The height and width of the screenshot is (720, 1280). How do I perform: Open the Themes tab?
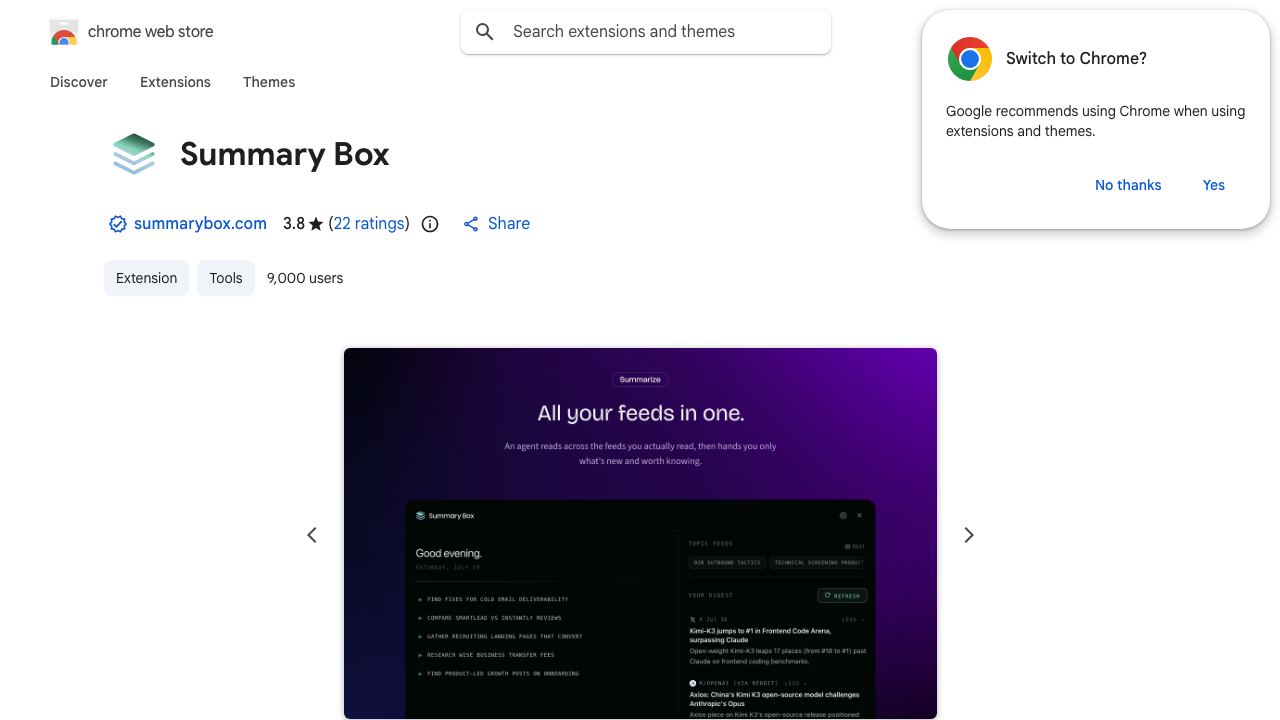click(269, 82)
